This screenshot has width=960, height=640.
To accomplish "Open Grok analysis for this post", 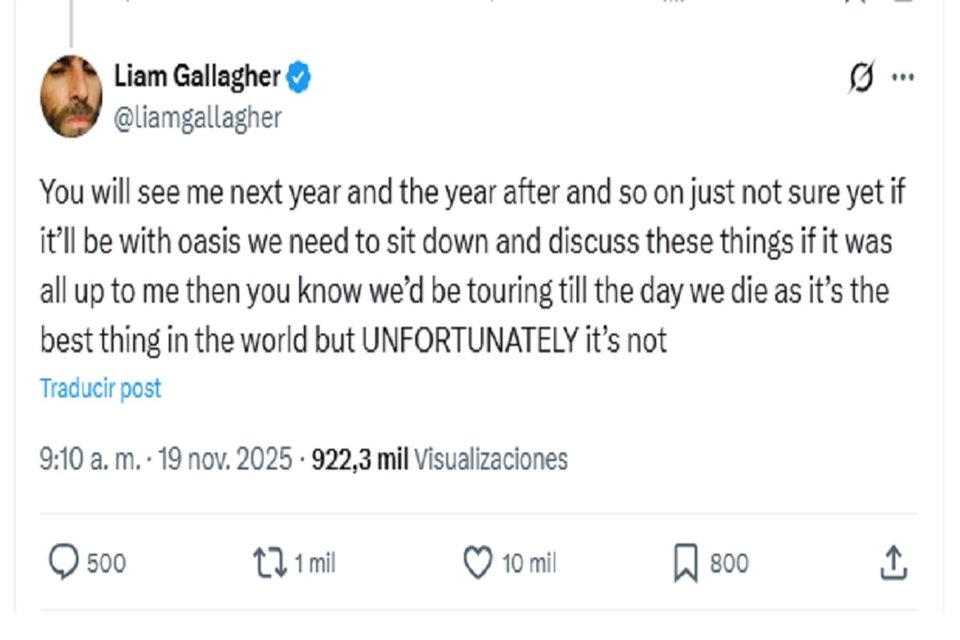I will coord(861,77).
